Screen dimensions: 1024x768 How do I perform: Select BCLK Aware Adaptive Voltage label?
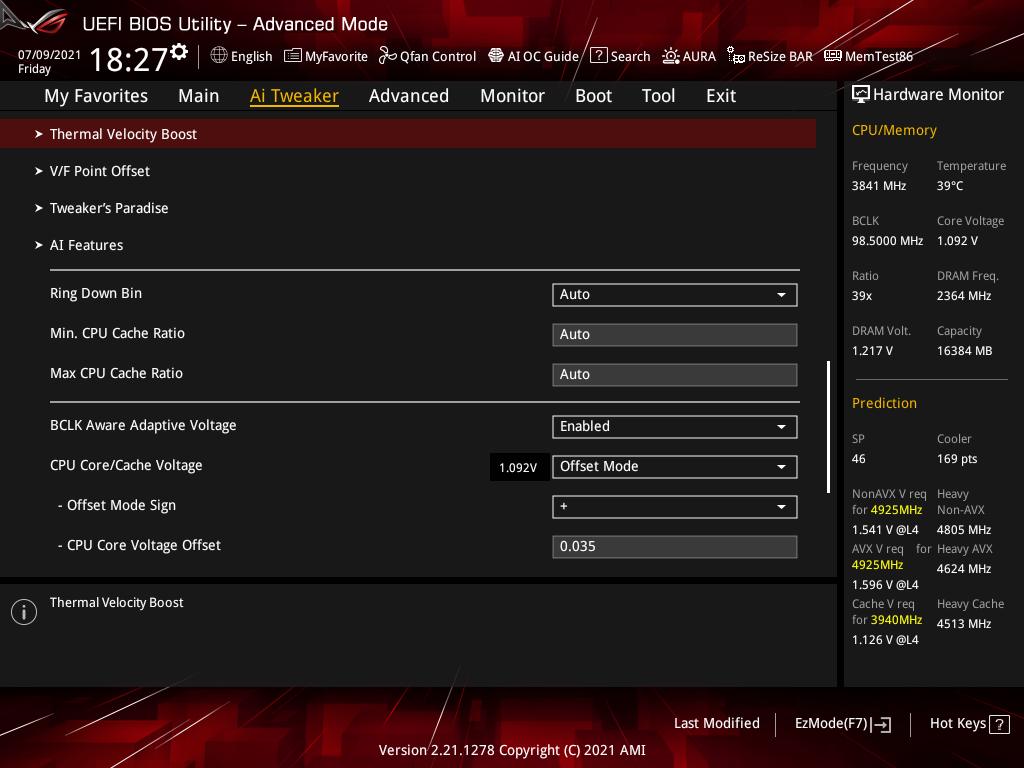[143, 426]
